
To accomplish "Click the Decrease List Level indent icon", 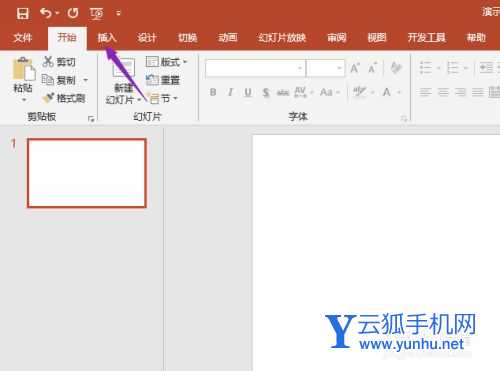I will [x=486, y=68].
